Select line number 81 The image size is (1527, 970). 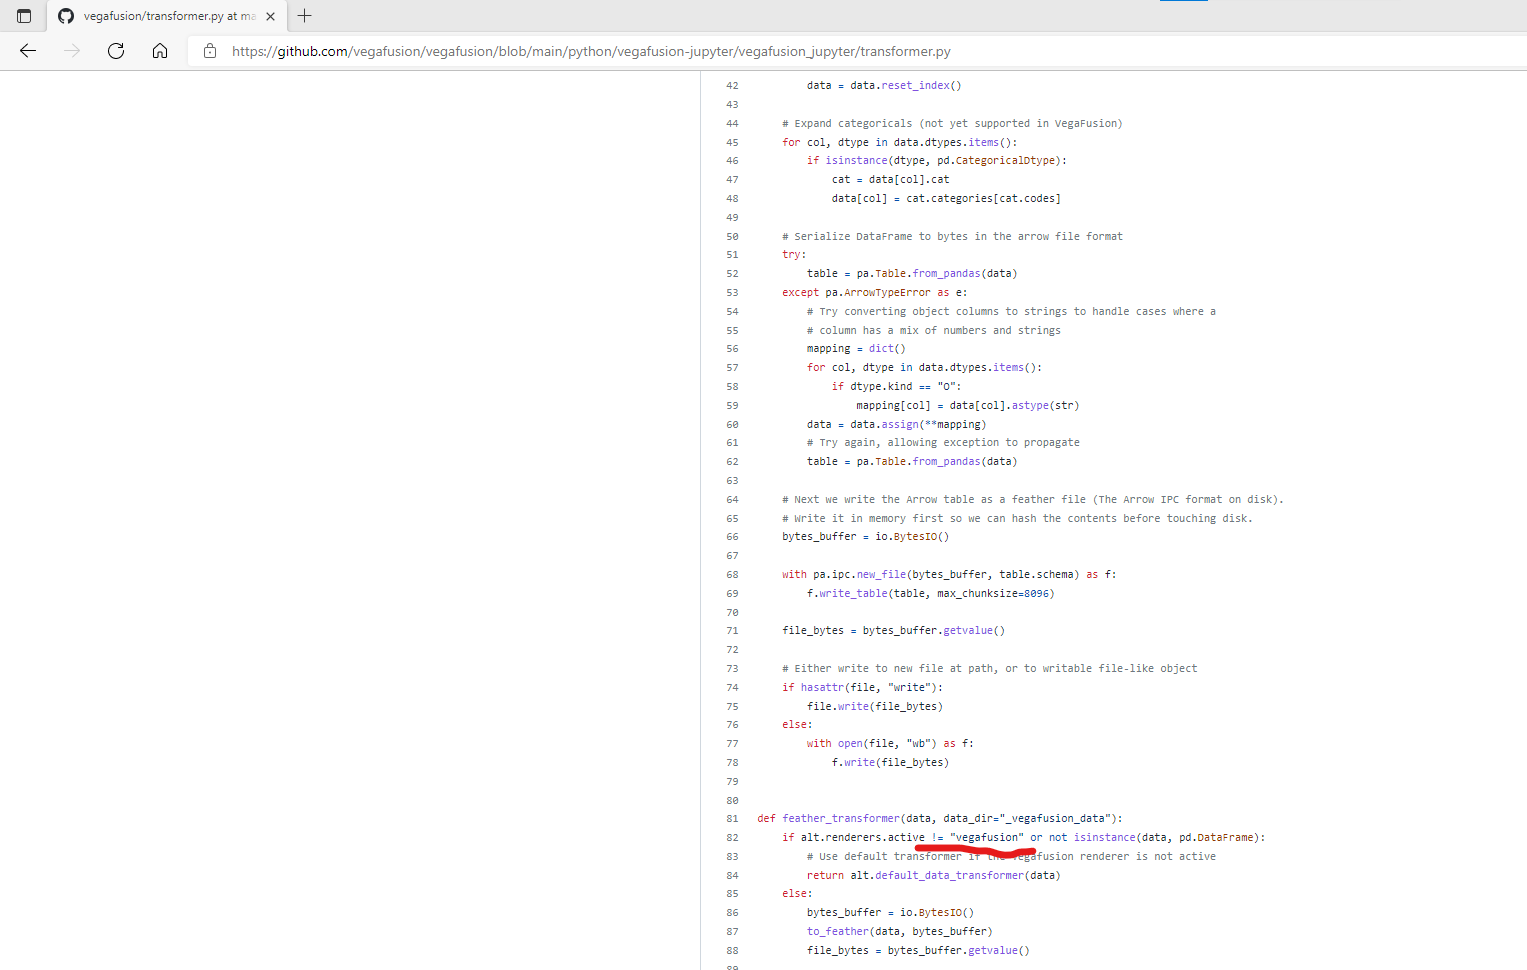pos(732,819)
